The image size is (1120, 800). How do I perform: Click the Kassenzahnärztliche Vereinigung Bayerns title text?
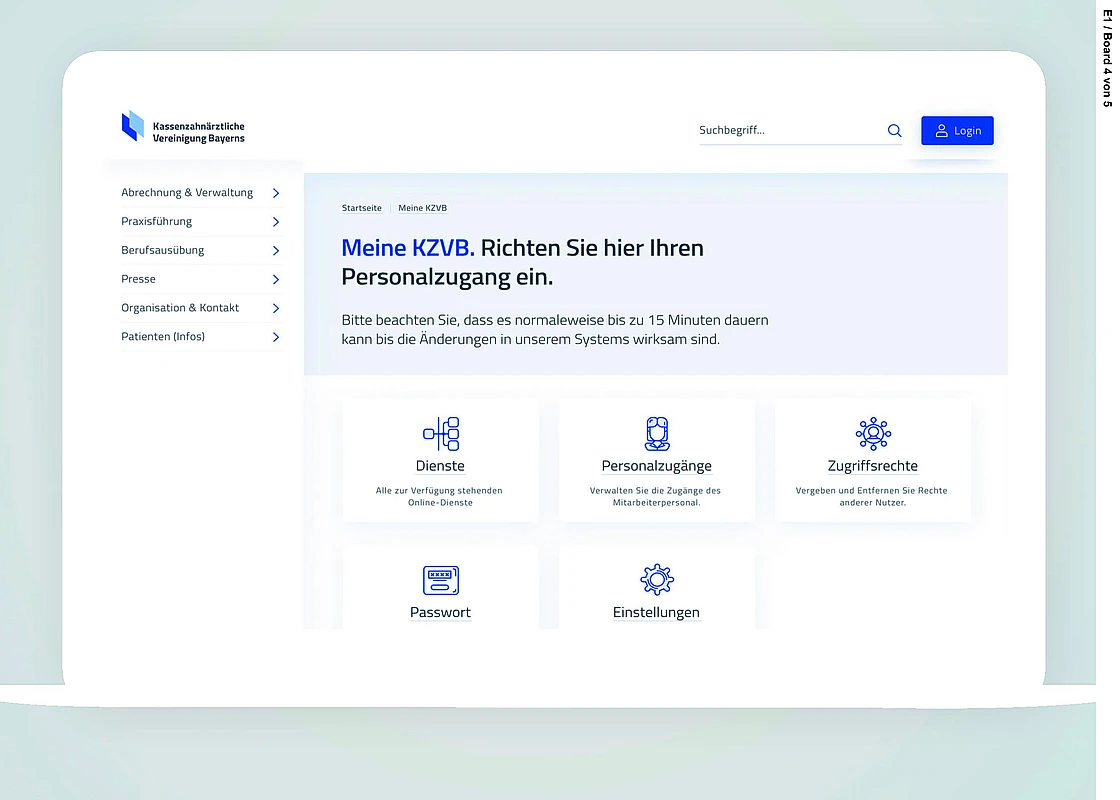(x=198, y=132)
